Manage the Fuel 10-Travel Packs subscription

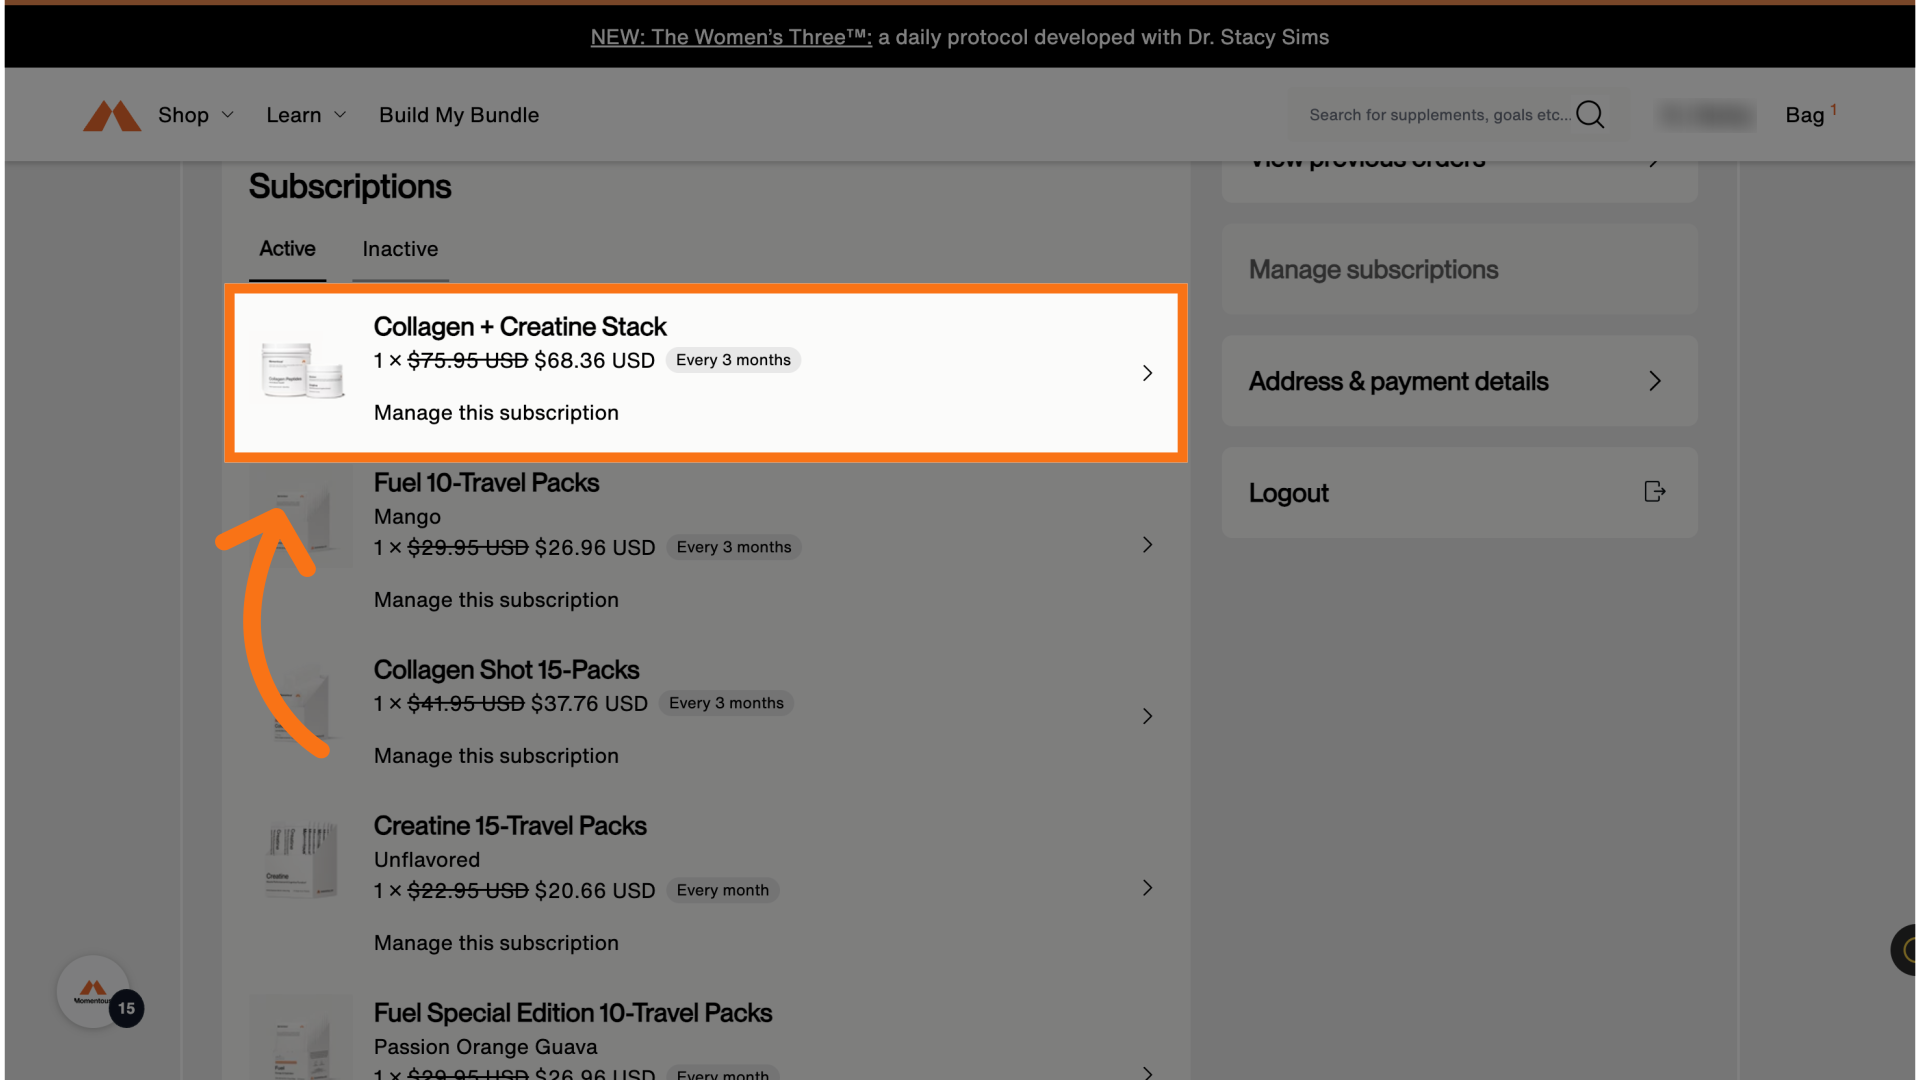[x=496, y=600]
